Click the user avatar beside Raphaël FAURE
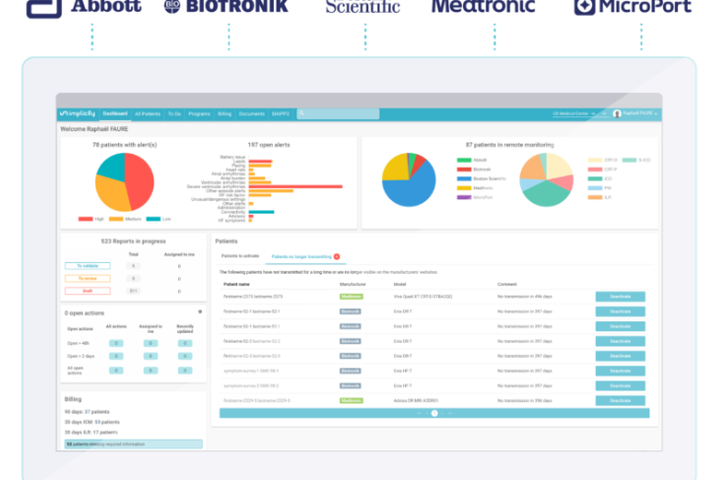 pos(617,113)
